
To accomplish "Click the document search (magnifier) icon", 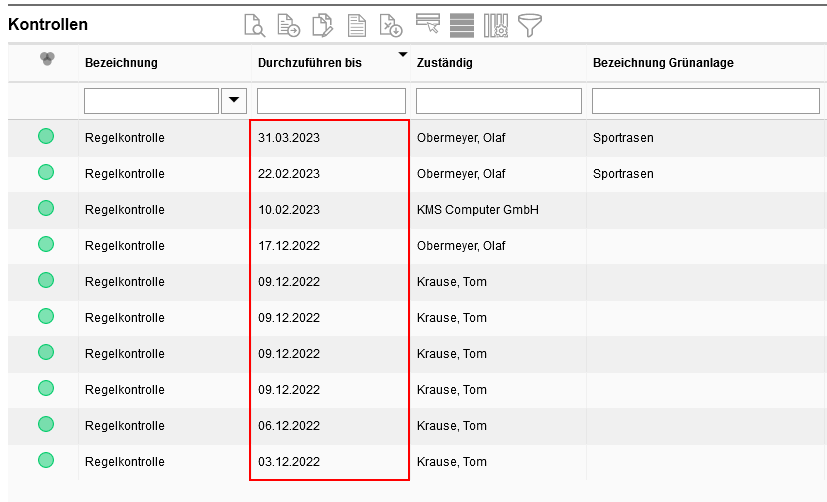I will click(255, 25).
